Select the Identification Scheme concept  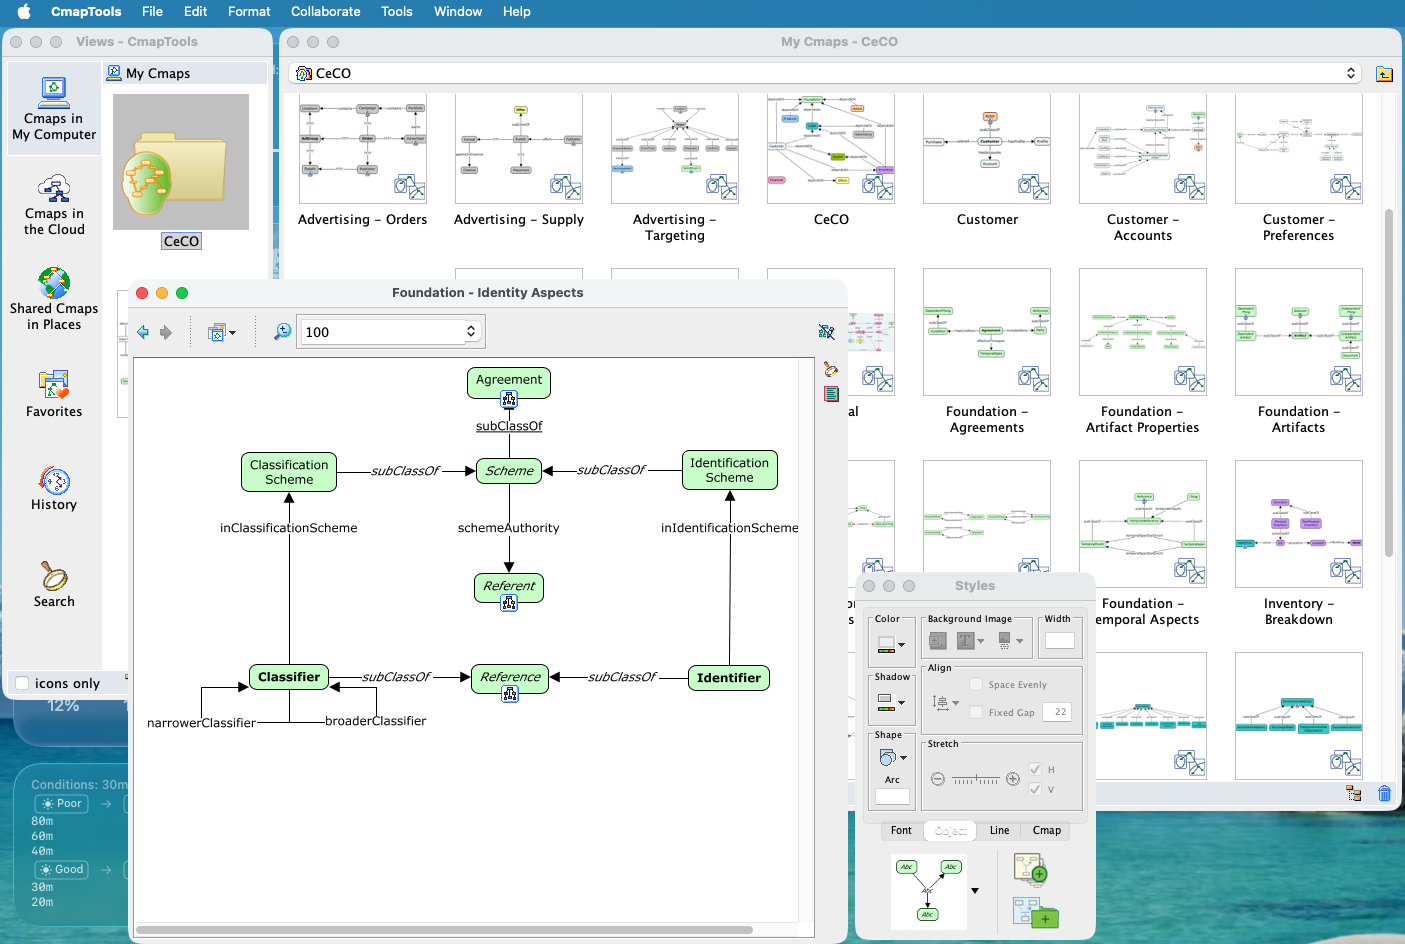[729, 470]
